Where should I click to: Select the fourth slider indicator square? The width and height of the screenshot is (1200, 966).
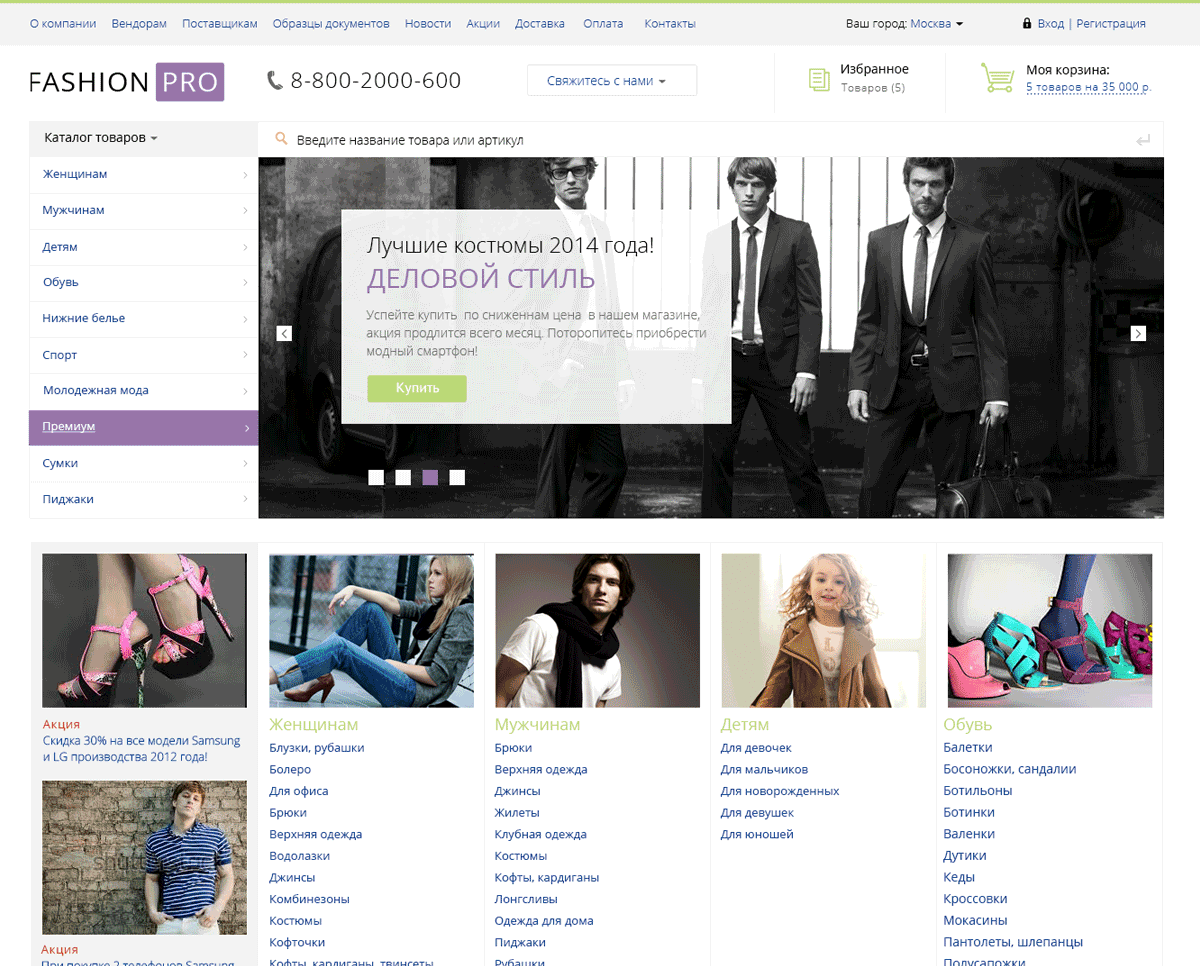[457, 477]
